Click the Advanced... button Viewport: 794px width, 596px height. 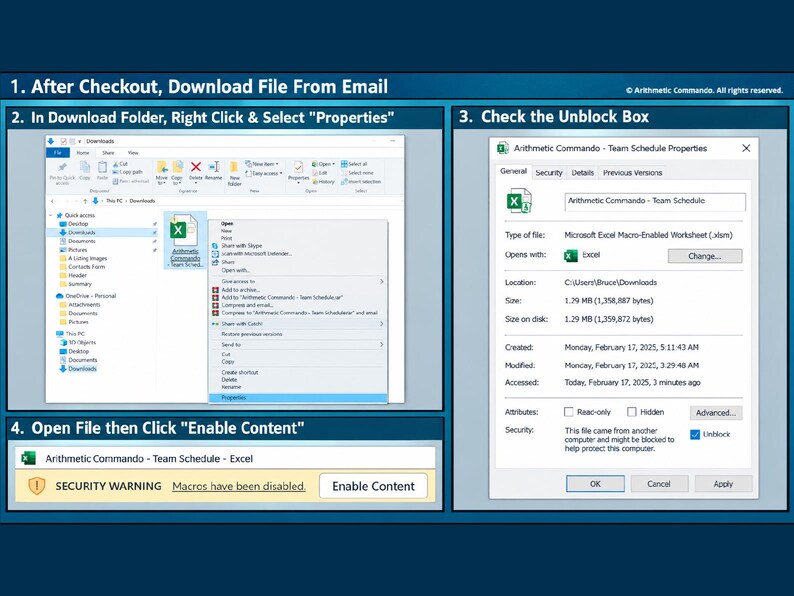[716, 413]
